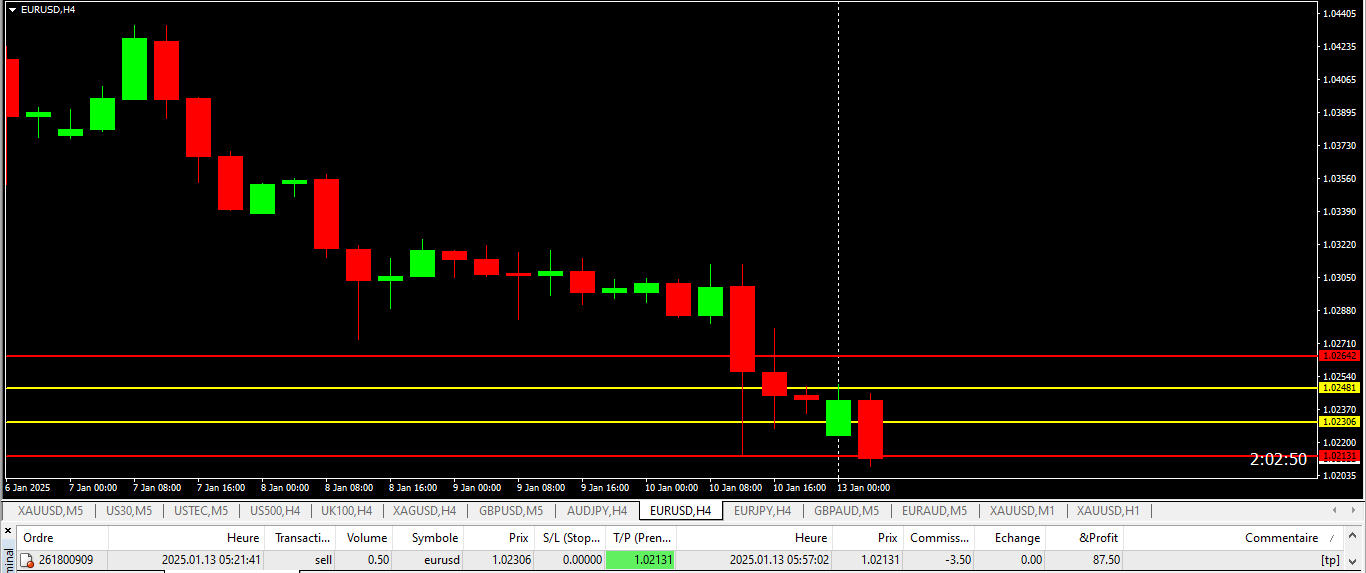1366x573 pixels.
Task: Click the 13 Jan 00:00 time axis label
Action: tap(865, 488)
